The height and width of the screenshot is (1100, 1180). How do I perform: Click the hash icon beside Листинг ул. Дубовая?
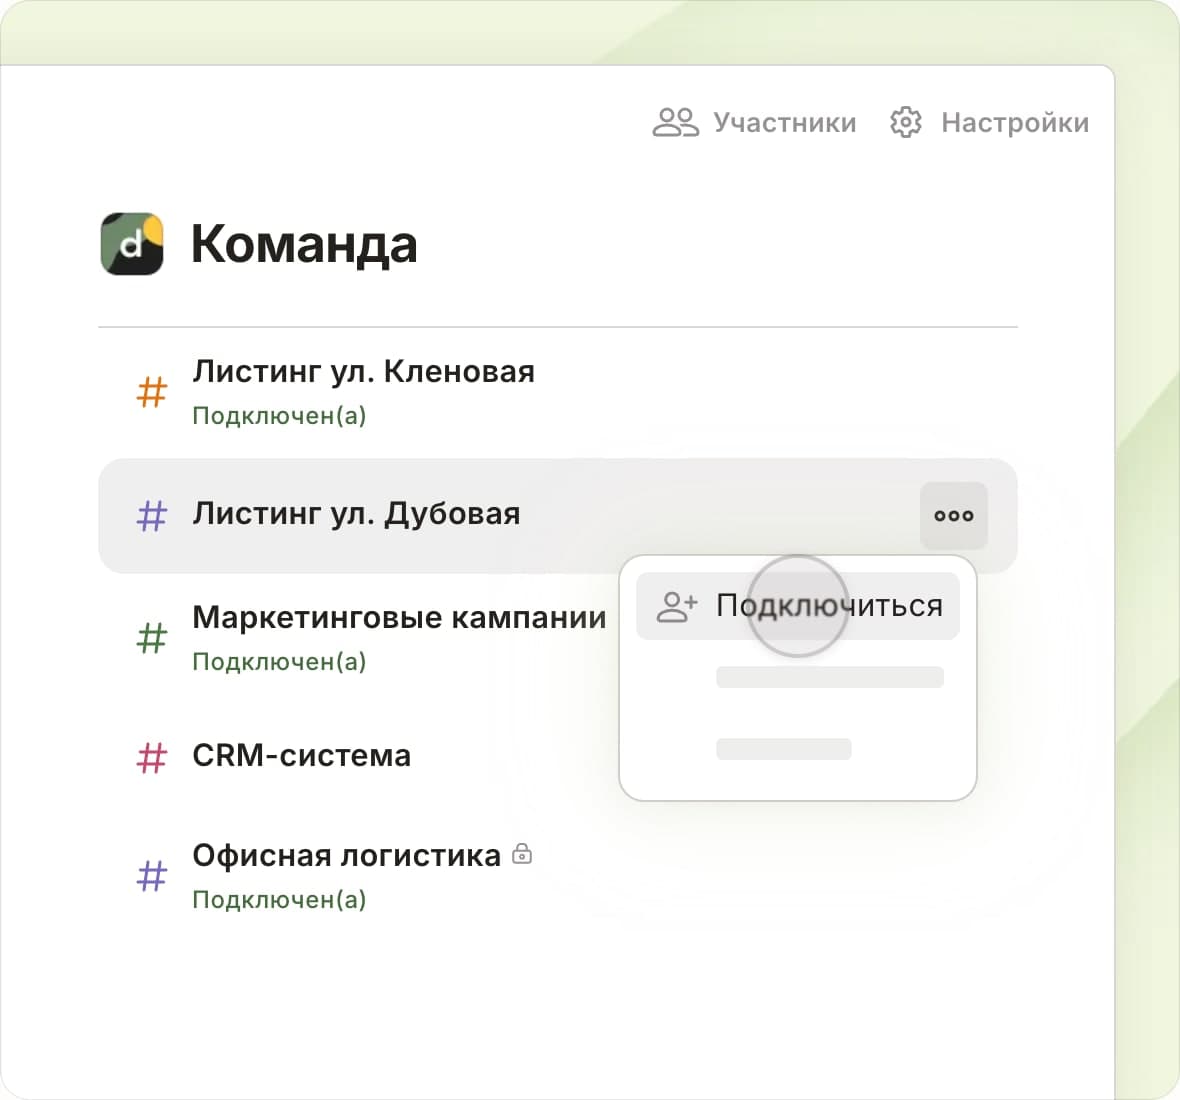click(x=151, y=516)
